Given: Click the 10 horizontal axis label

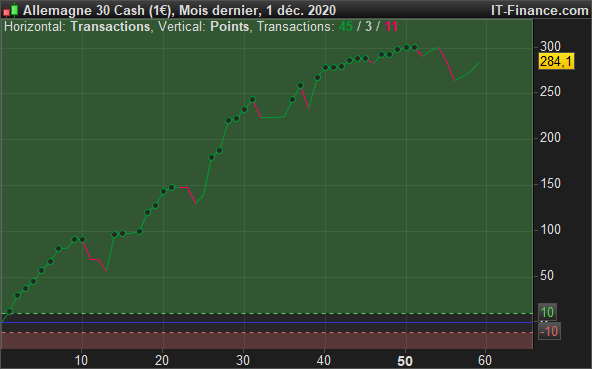Looking at the screenshot, I should [81, 361].
